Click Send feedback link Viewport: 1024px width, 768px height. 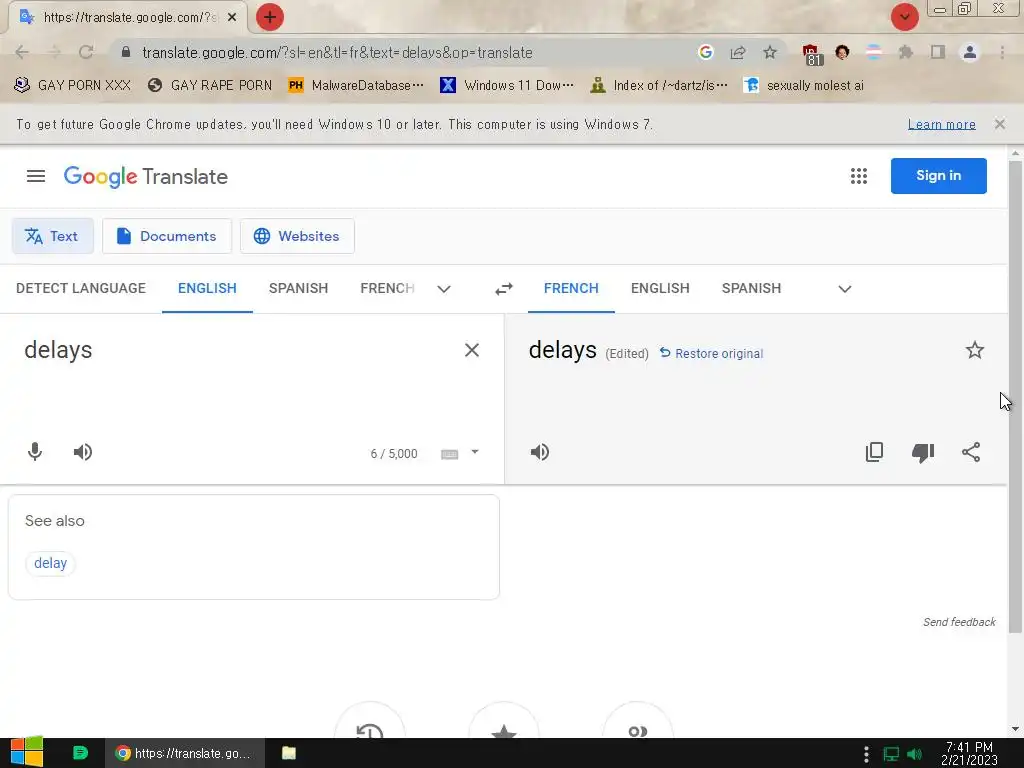(x=959, y=622)
